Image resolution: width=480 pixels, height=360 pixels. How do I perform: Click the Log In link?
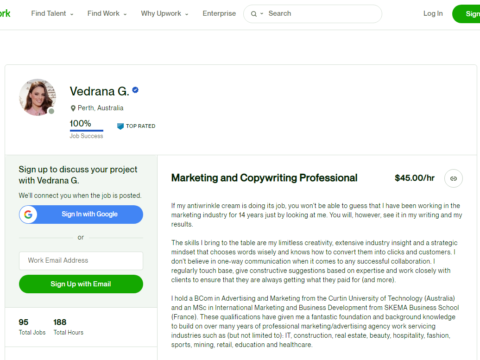(x=433, y=13)
